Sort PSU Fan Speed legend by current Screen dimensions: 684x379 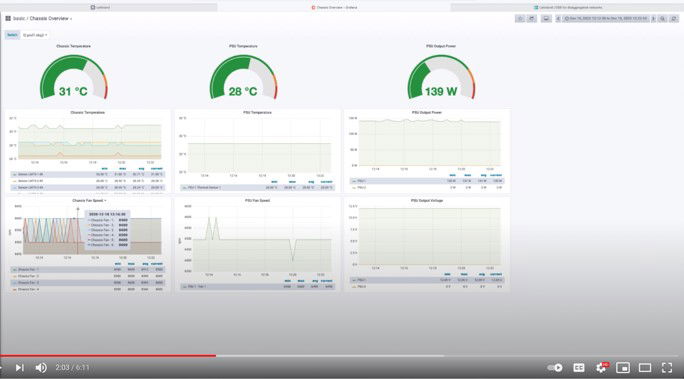click(x=327, y=281)
